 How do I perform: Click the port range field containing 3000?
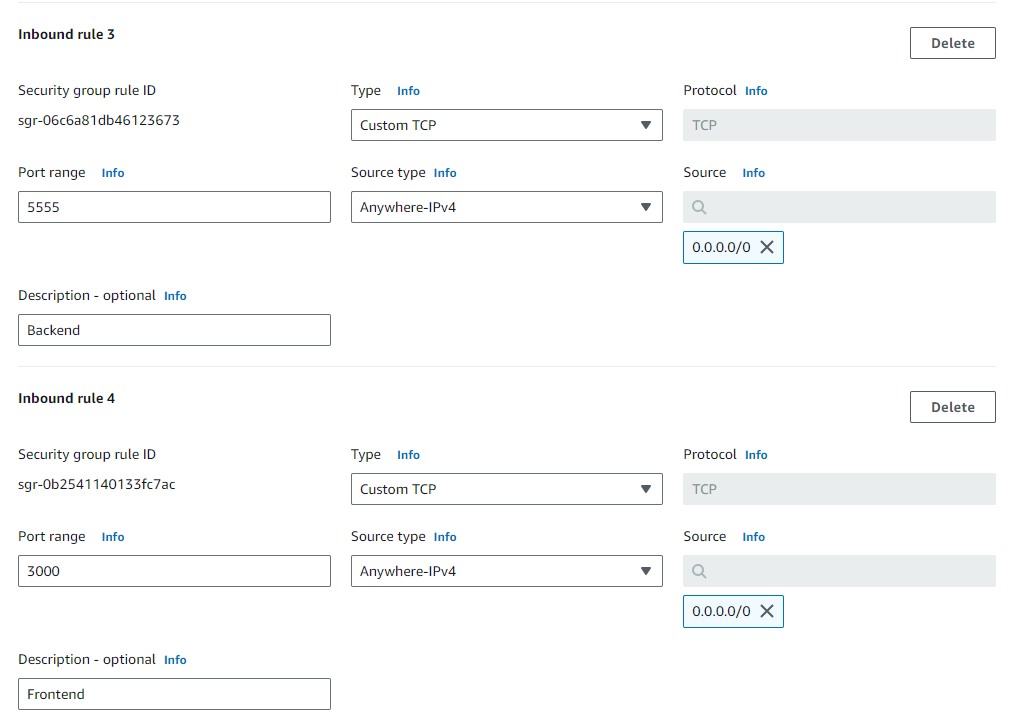click(x=174, y=571)
